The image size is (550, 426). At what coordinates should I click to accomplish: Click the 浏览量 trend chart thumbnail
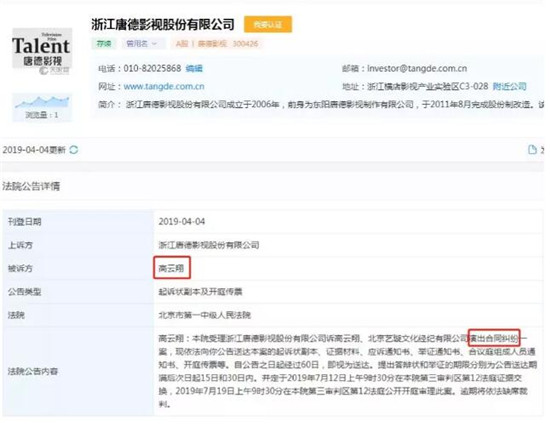click(x=42, y=102)
